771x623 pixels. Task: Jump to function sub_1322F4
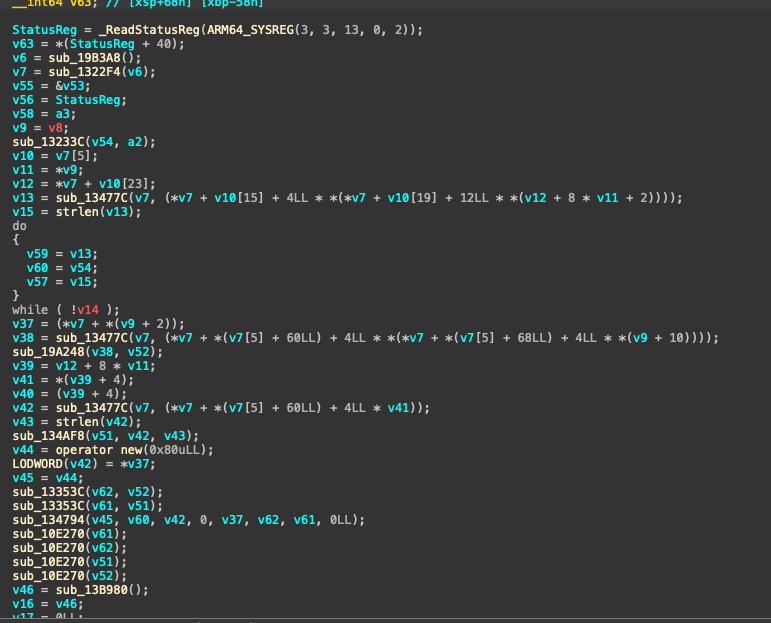click(x=85, y=72)
